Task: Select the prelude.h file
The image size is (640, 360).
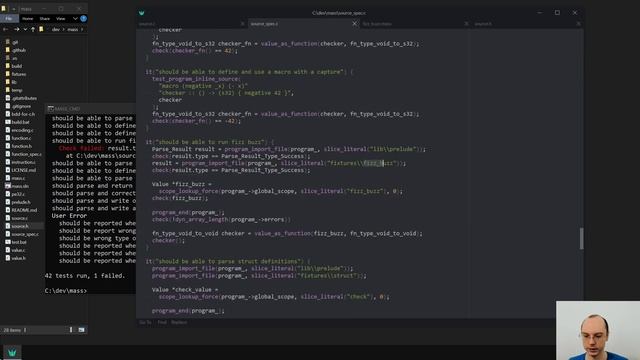Action: pos(21,202)
